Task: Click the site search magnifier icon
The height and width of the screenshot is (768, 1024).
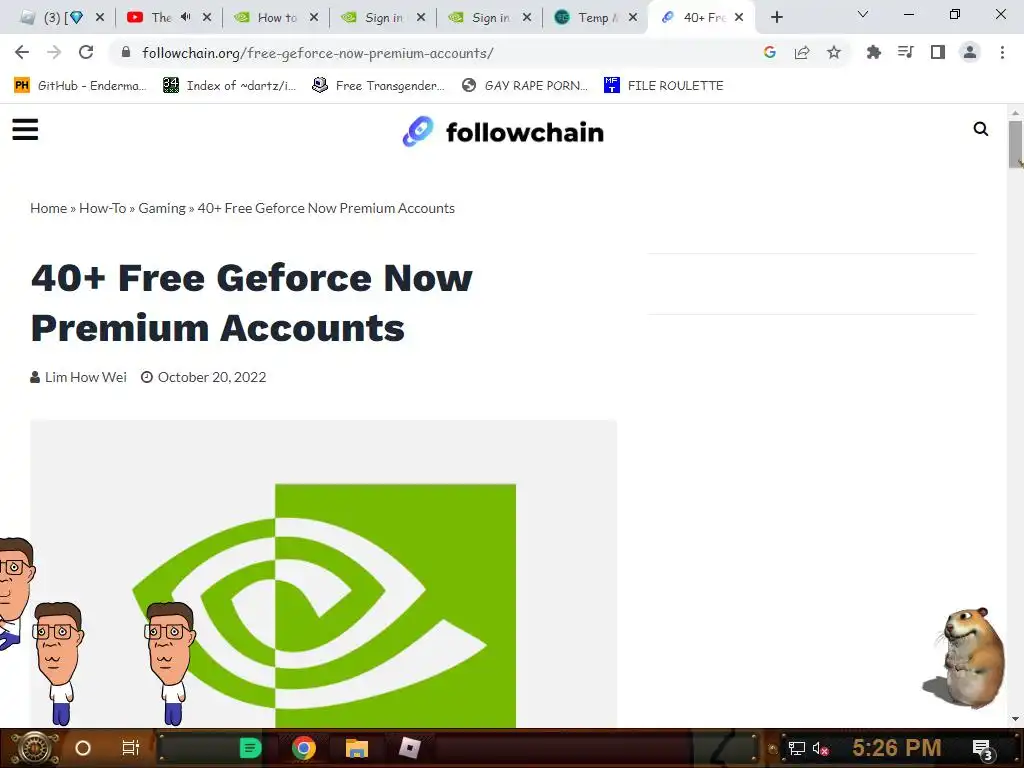Action: pyautogui.click(x=980, y=129)
